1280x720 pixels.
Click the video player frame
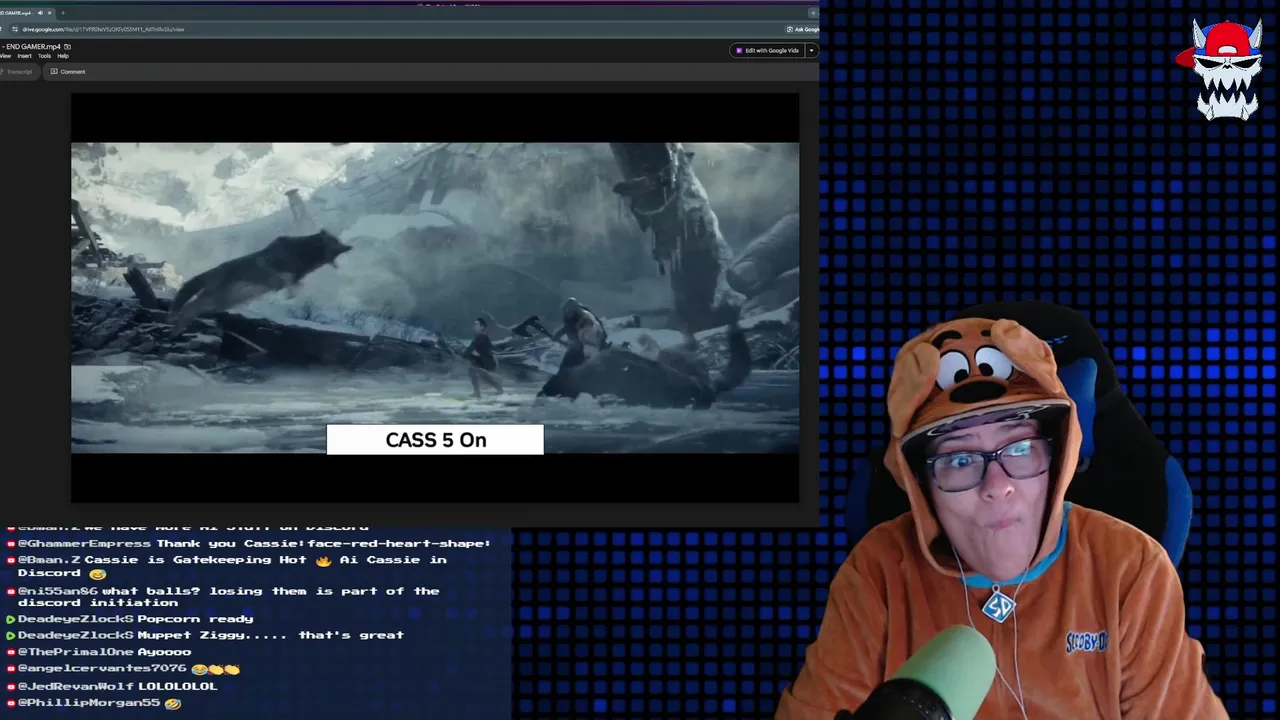[x=435, y=298]
